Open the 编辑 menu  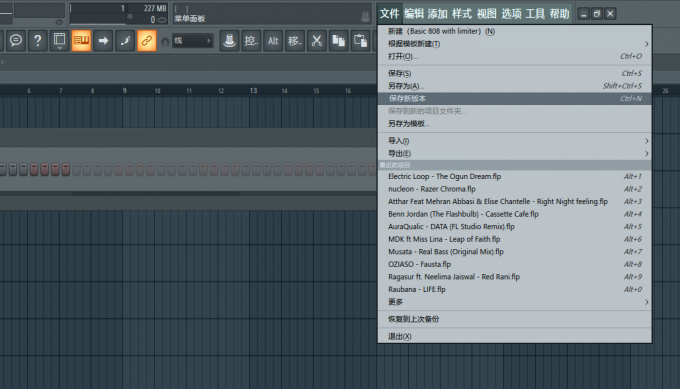coord(414,14)
